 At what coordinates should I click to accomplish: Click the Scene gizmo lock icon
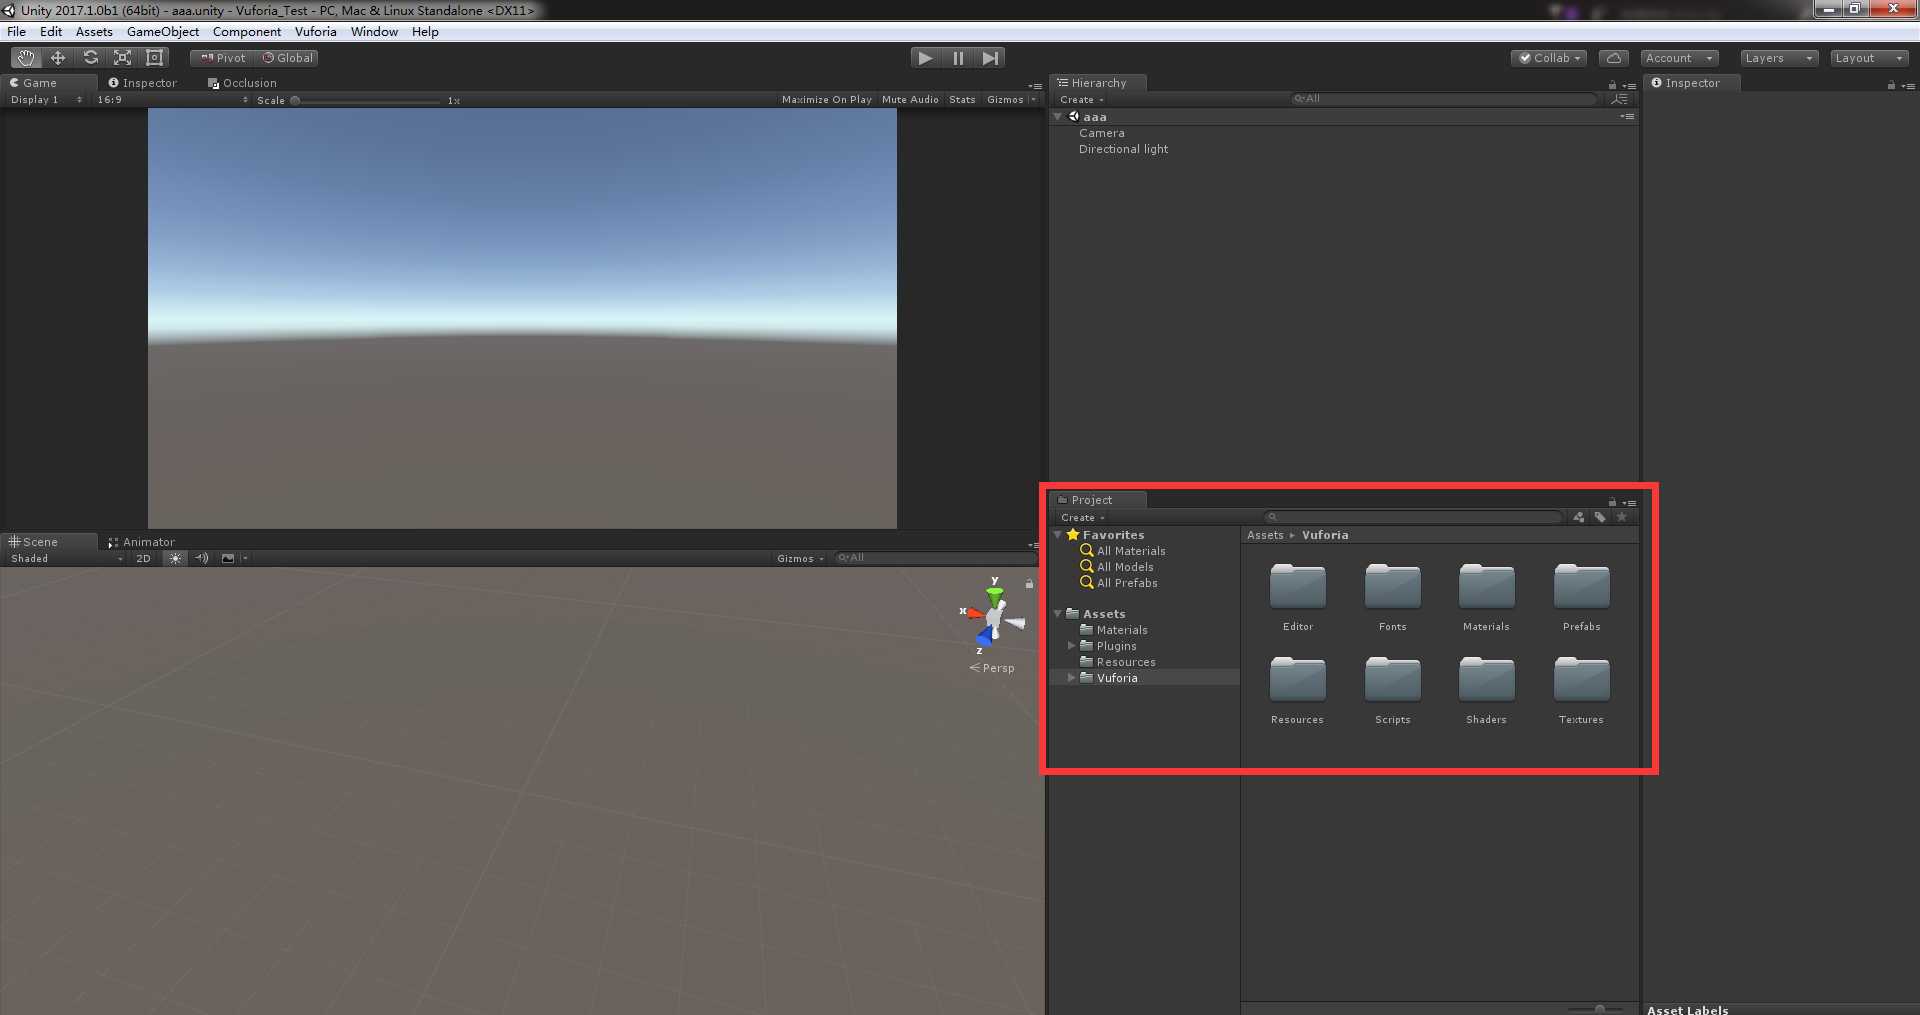(1029, 583)
